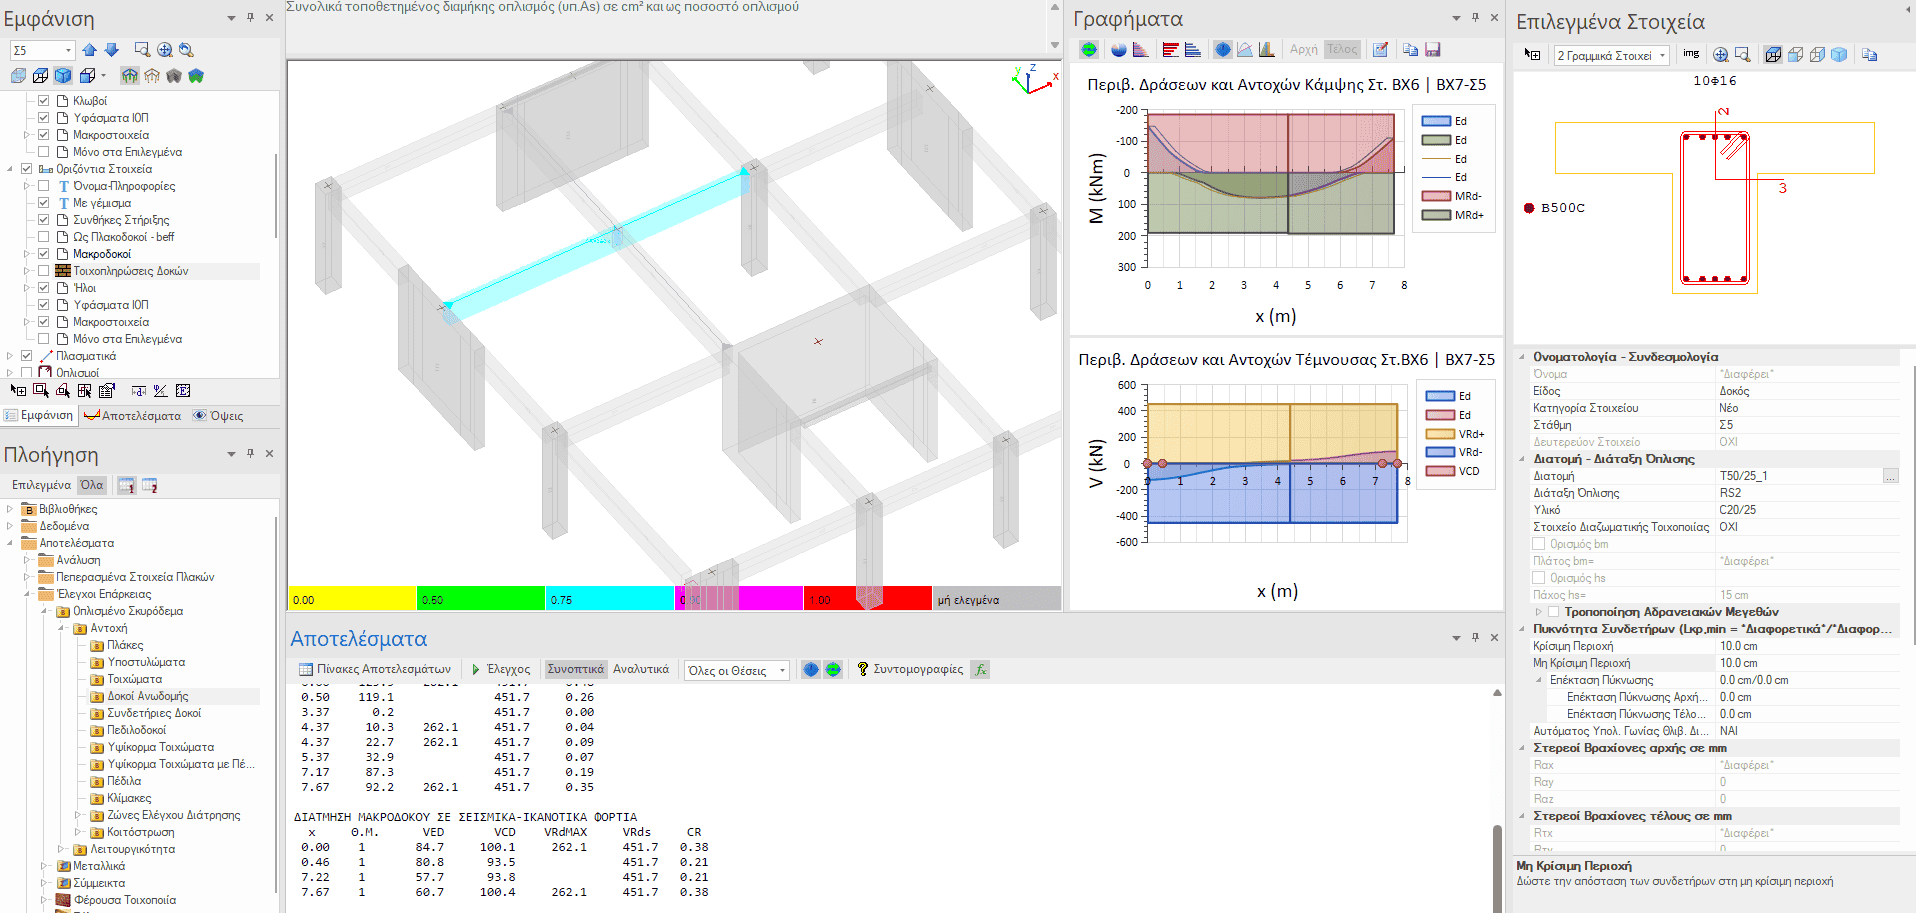1916x913 pixels.
Task: Select the solid blue cube render mode icon
Action: pos(63,76)
